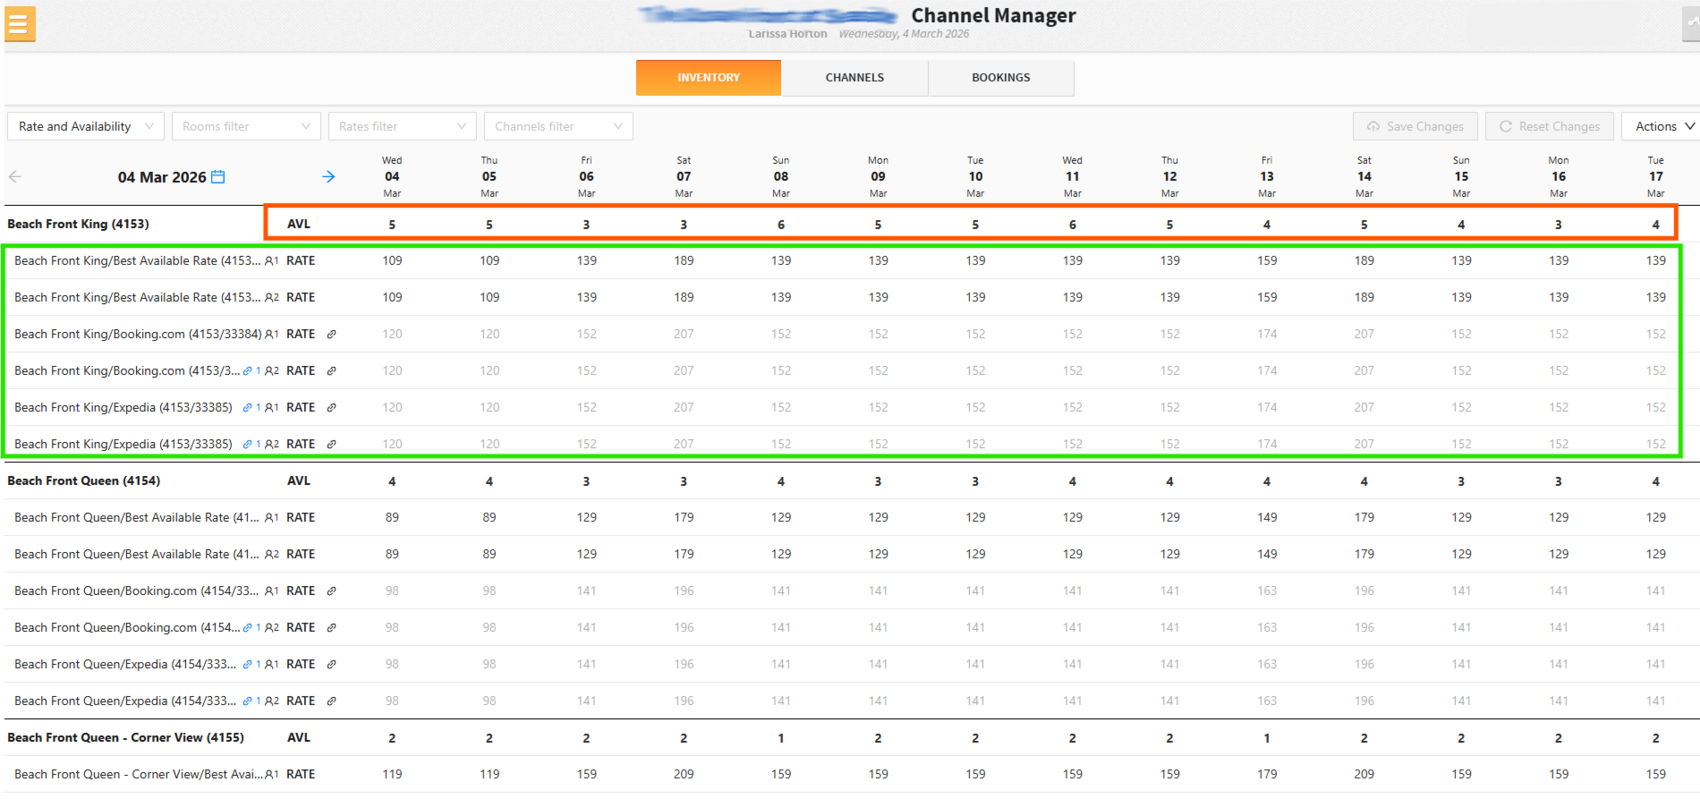Open the Channels filter dropdown
Screen dimensions: 1700x799
click(x=558, y=126)
